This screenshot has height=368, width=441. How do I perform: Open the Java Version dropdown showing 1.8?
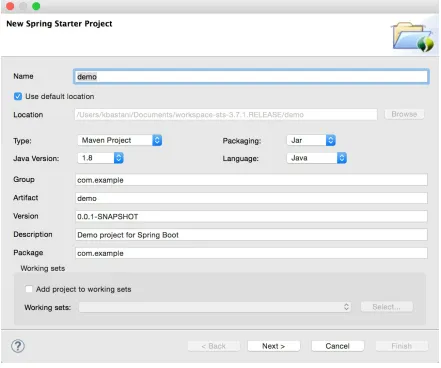101,158
